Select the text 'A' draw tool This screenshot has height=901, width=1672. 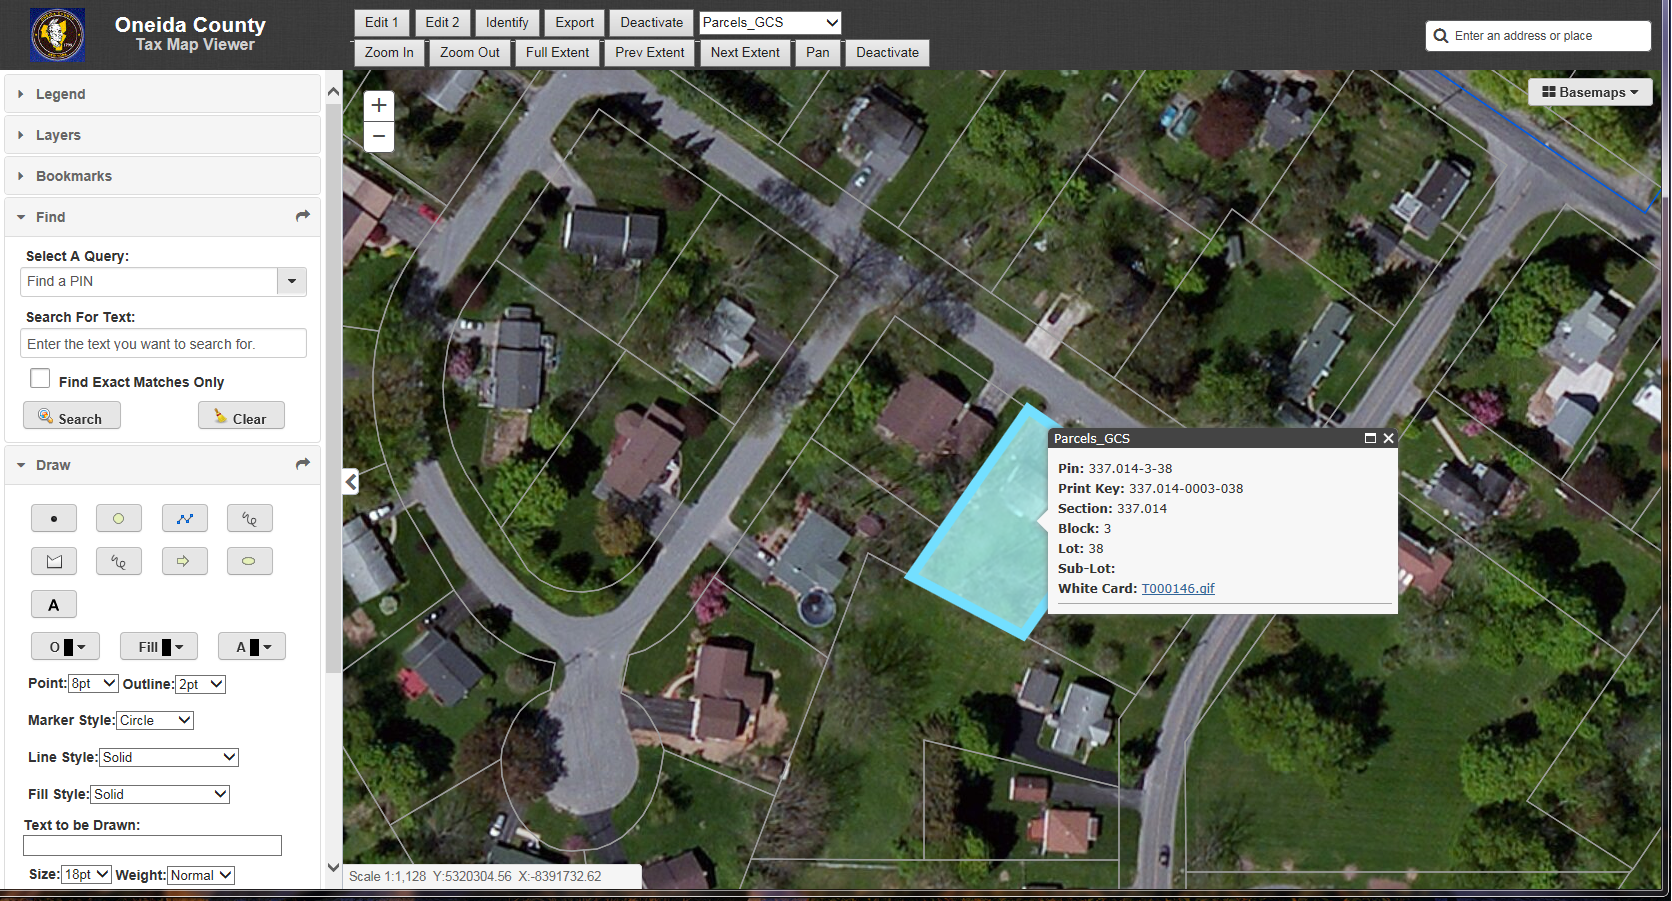[54, 604]
